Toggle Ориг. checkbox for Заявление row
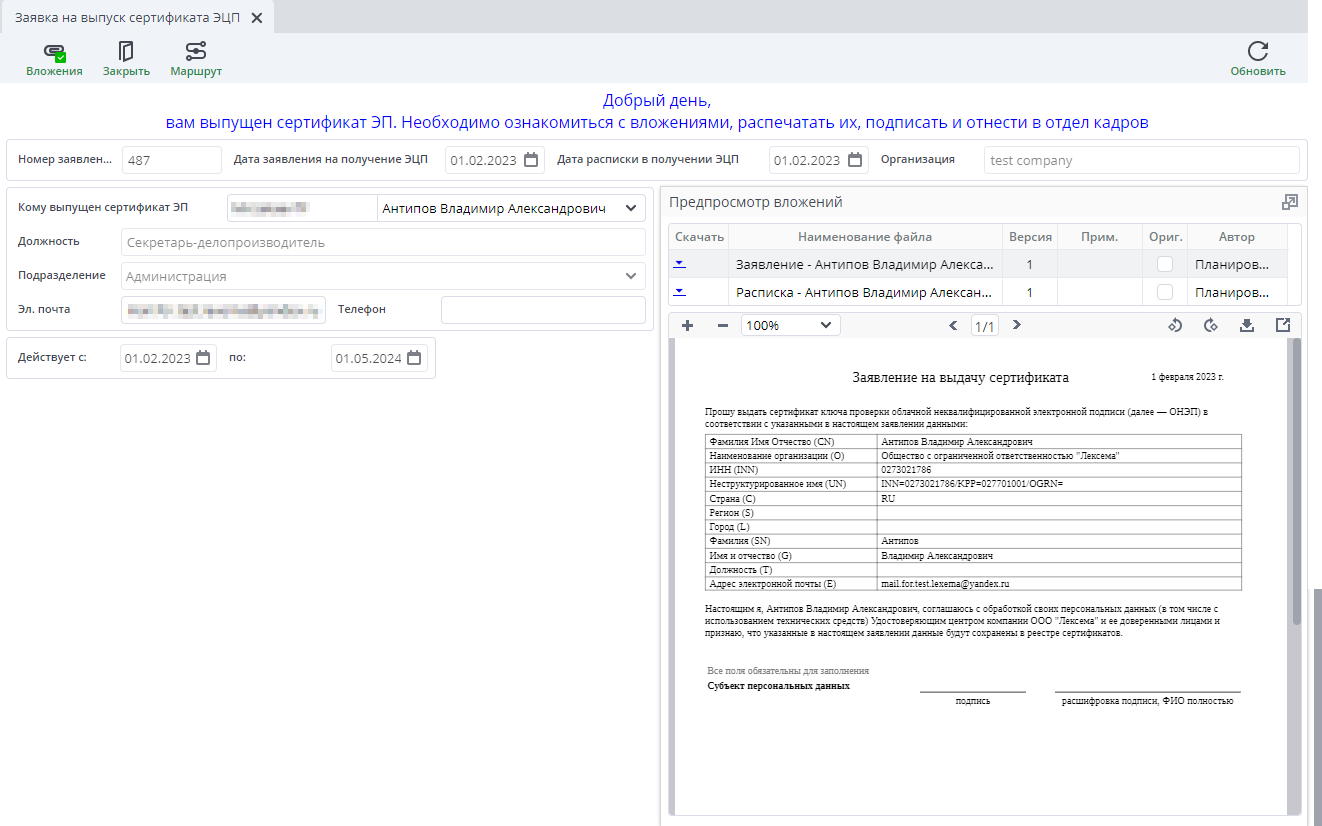Image resolution: width=1322 pixels, height=826 pixels. pos(1165,264)
